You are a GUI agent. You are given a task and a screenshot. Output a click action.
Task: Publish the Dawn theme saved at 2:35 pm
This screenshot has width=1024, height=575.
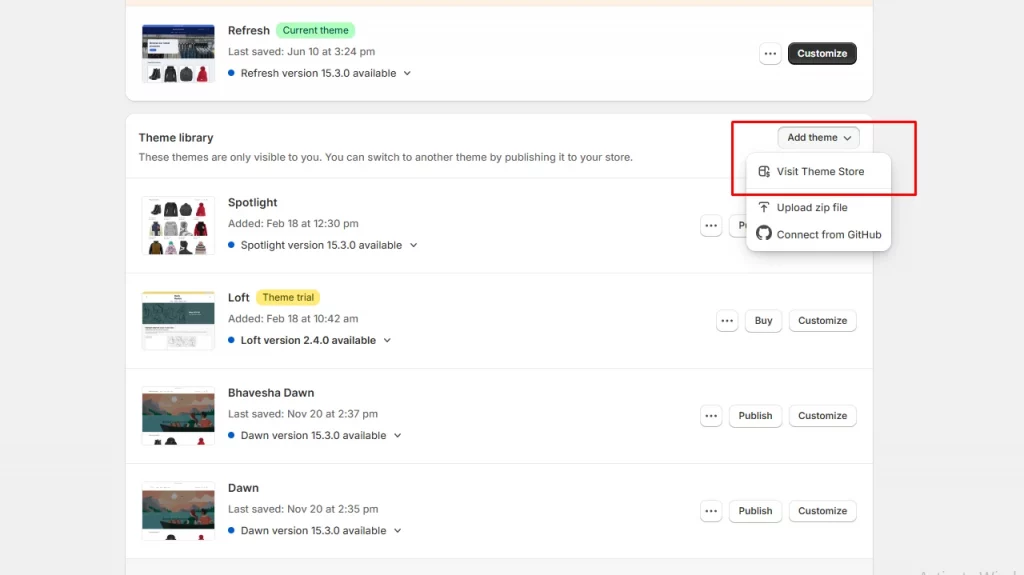pos(755,511)
